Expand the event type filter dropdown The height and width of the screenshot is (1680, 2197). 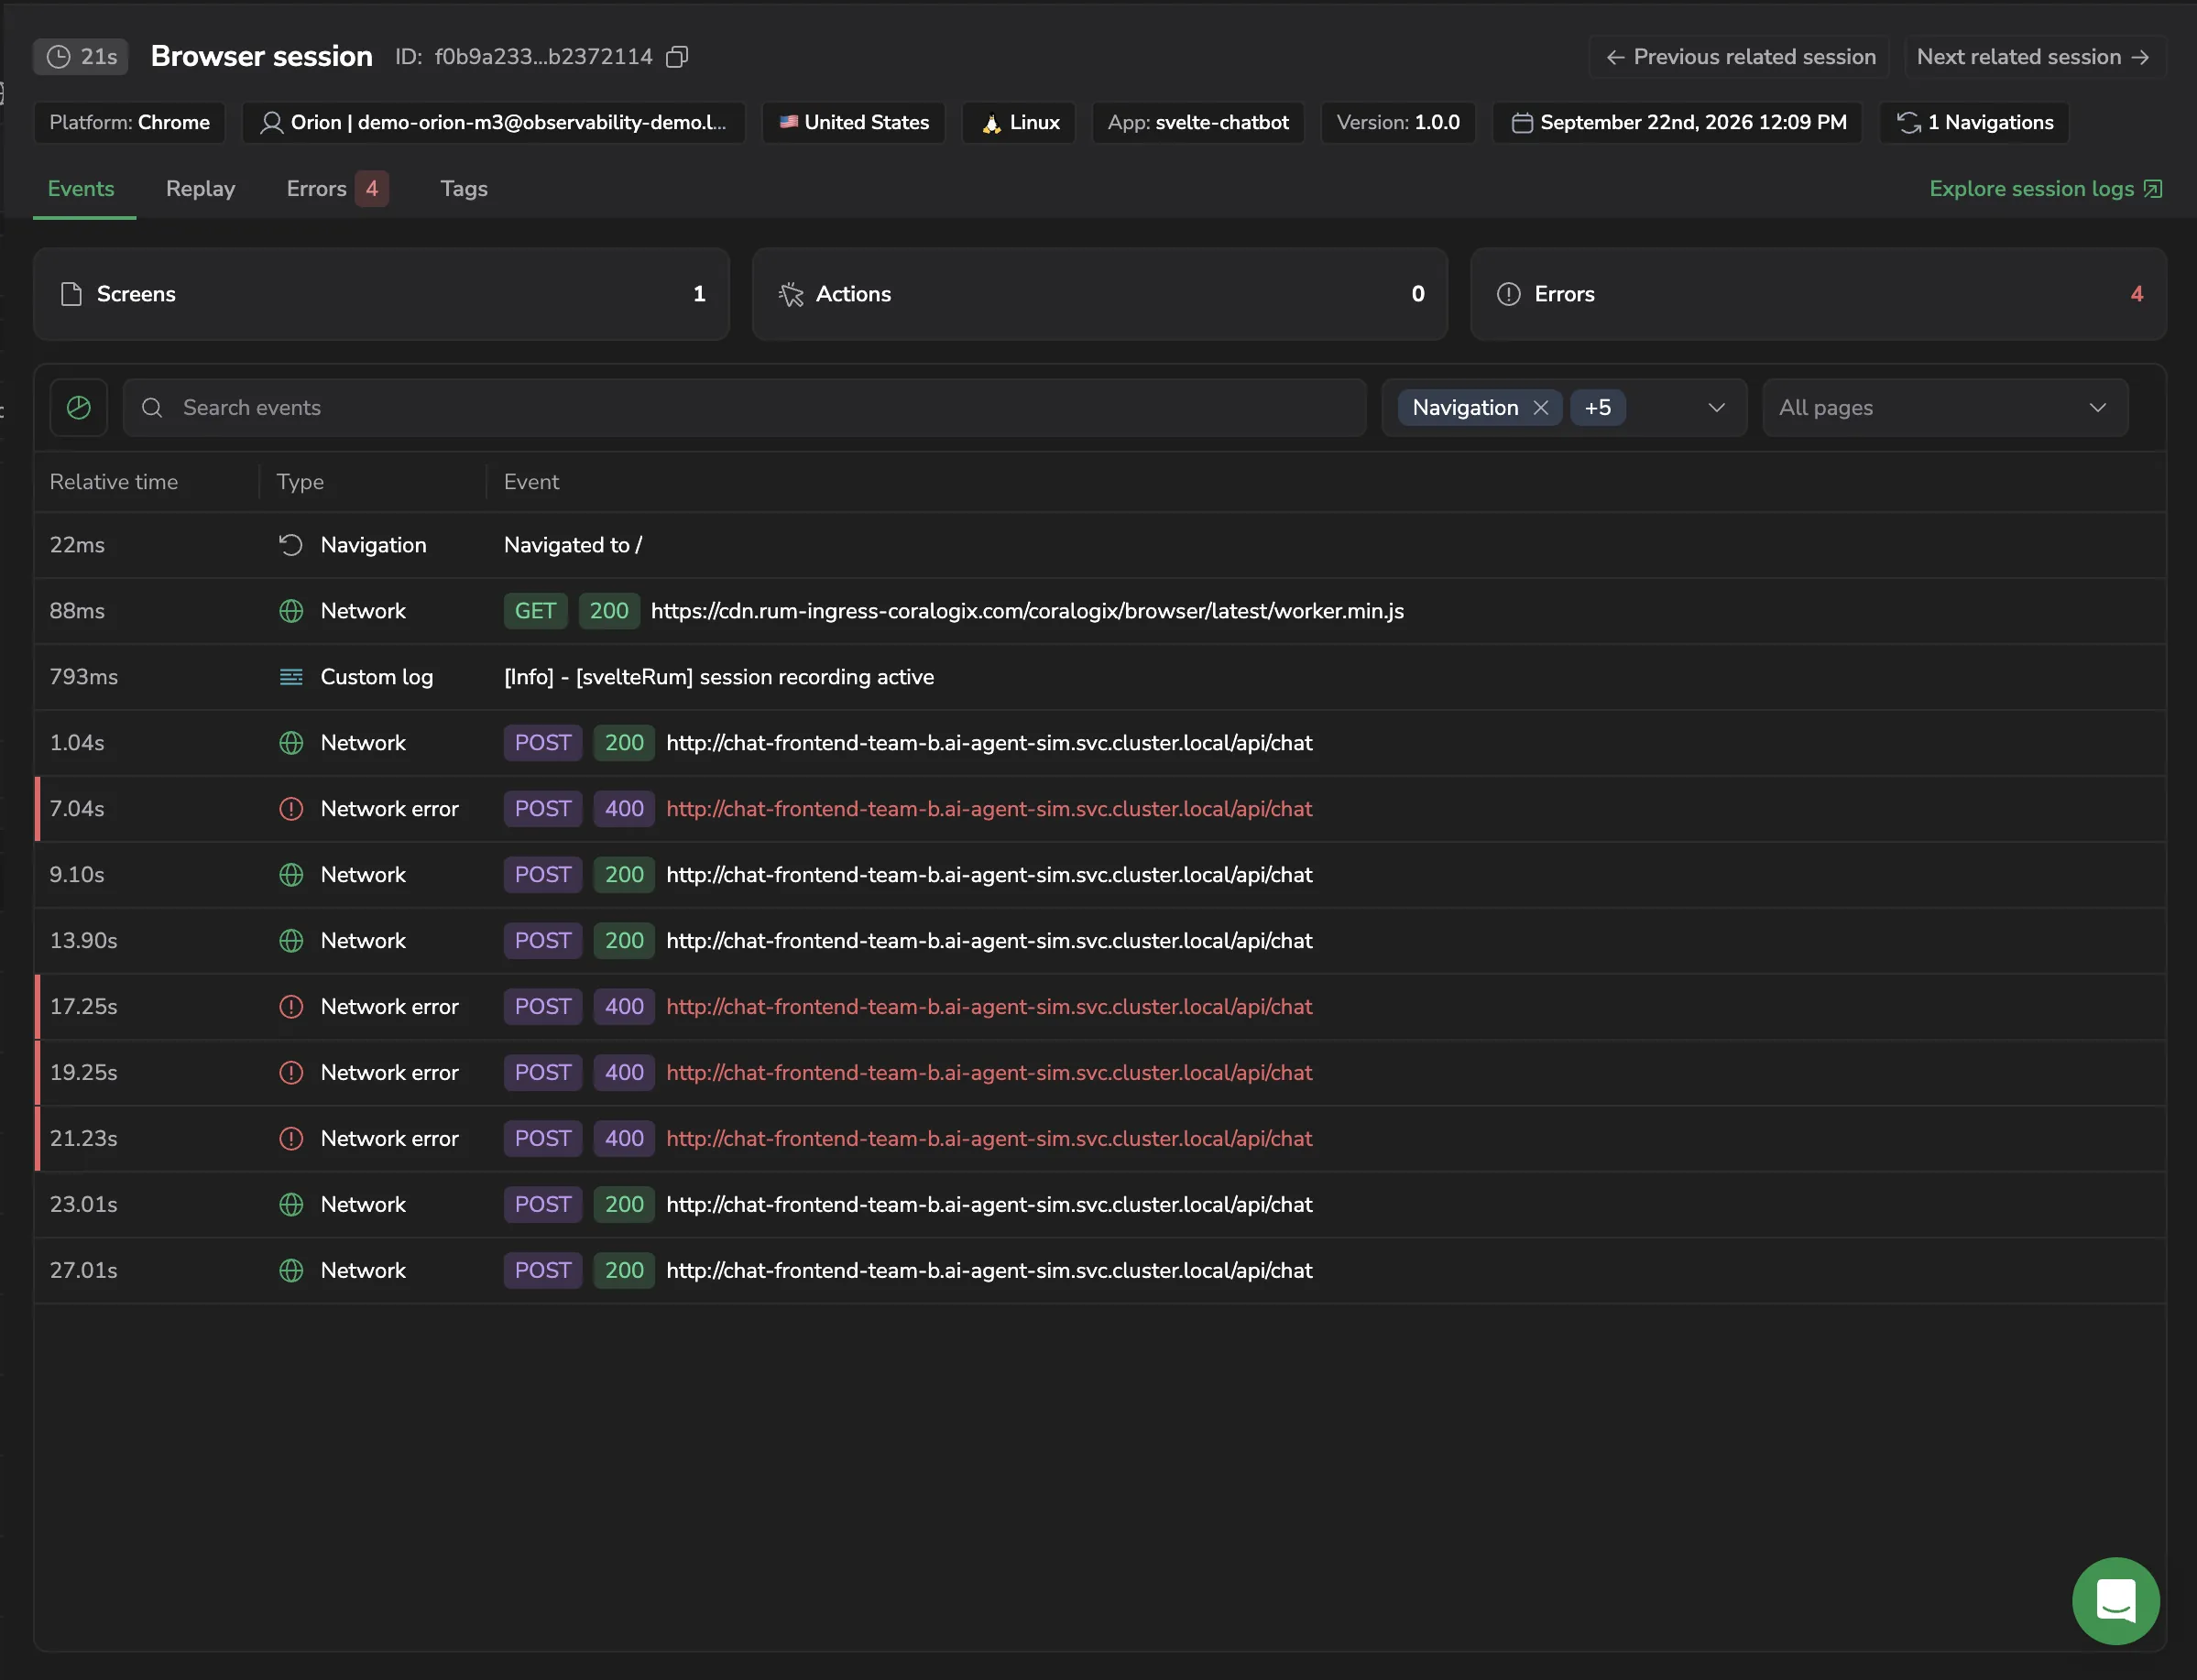tap(1716, 408)
